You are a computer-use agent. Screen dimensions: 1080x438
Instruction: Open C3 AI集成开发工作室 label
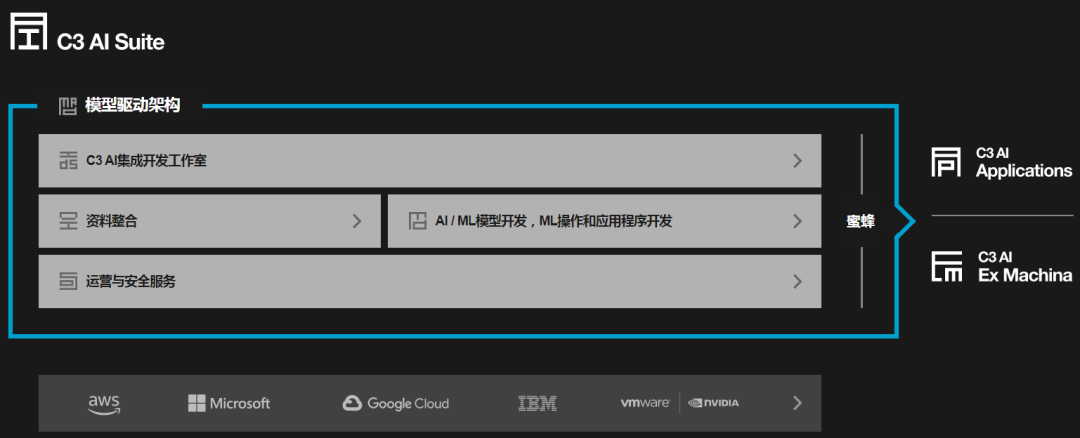(x=147, y=161)
